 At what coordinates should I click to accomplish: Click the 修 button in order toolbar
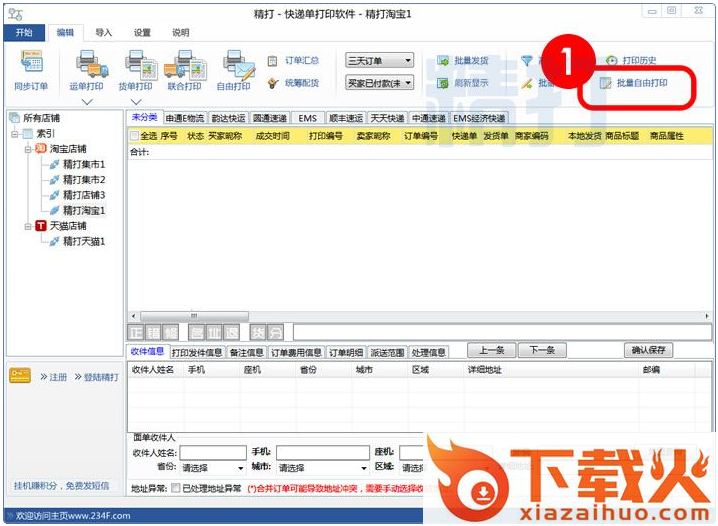coord(171,332)
